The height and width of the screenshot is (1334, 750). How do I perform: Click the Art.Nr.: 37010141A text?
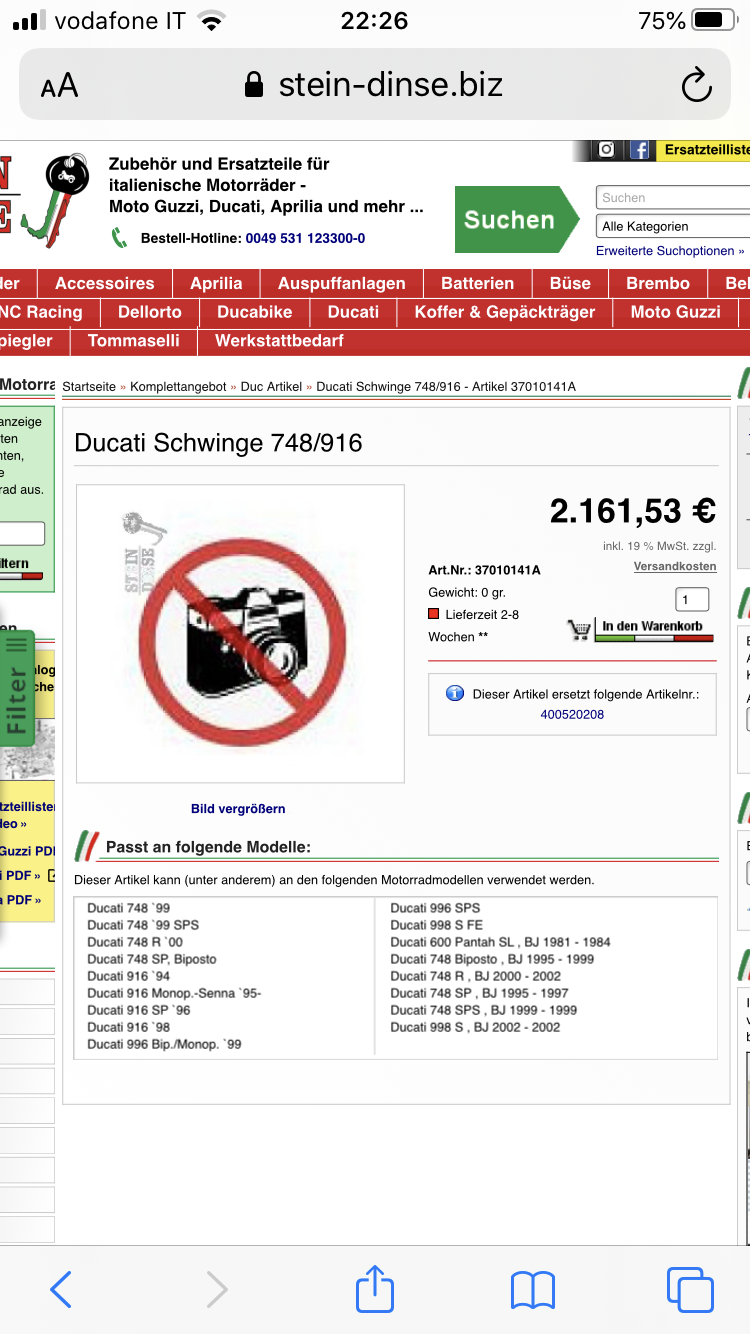[484, 570]
